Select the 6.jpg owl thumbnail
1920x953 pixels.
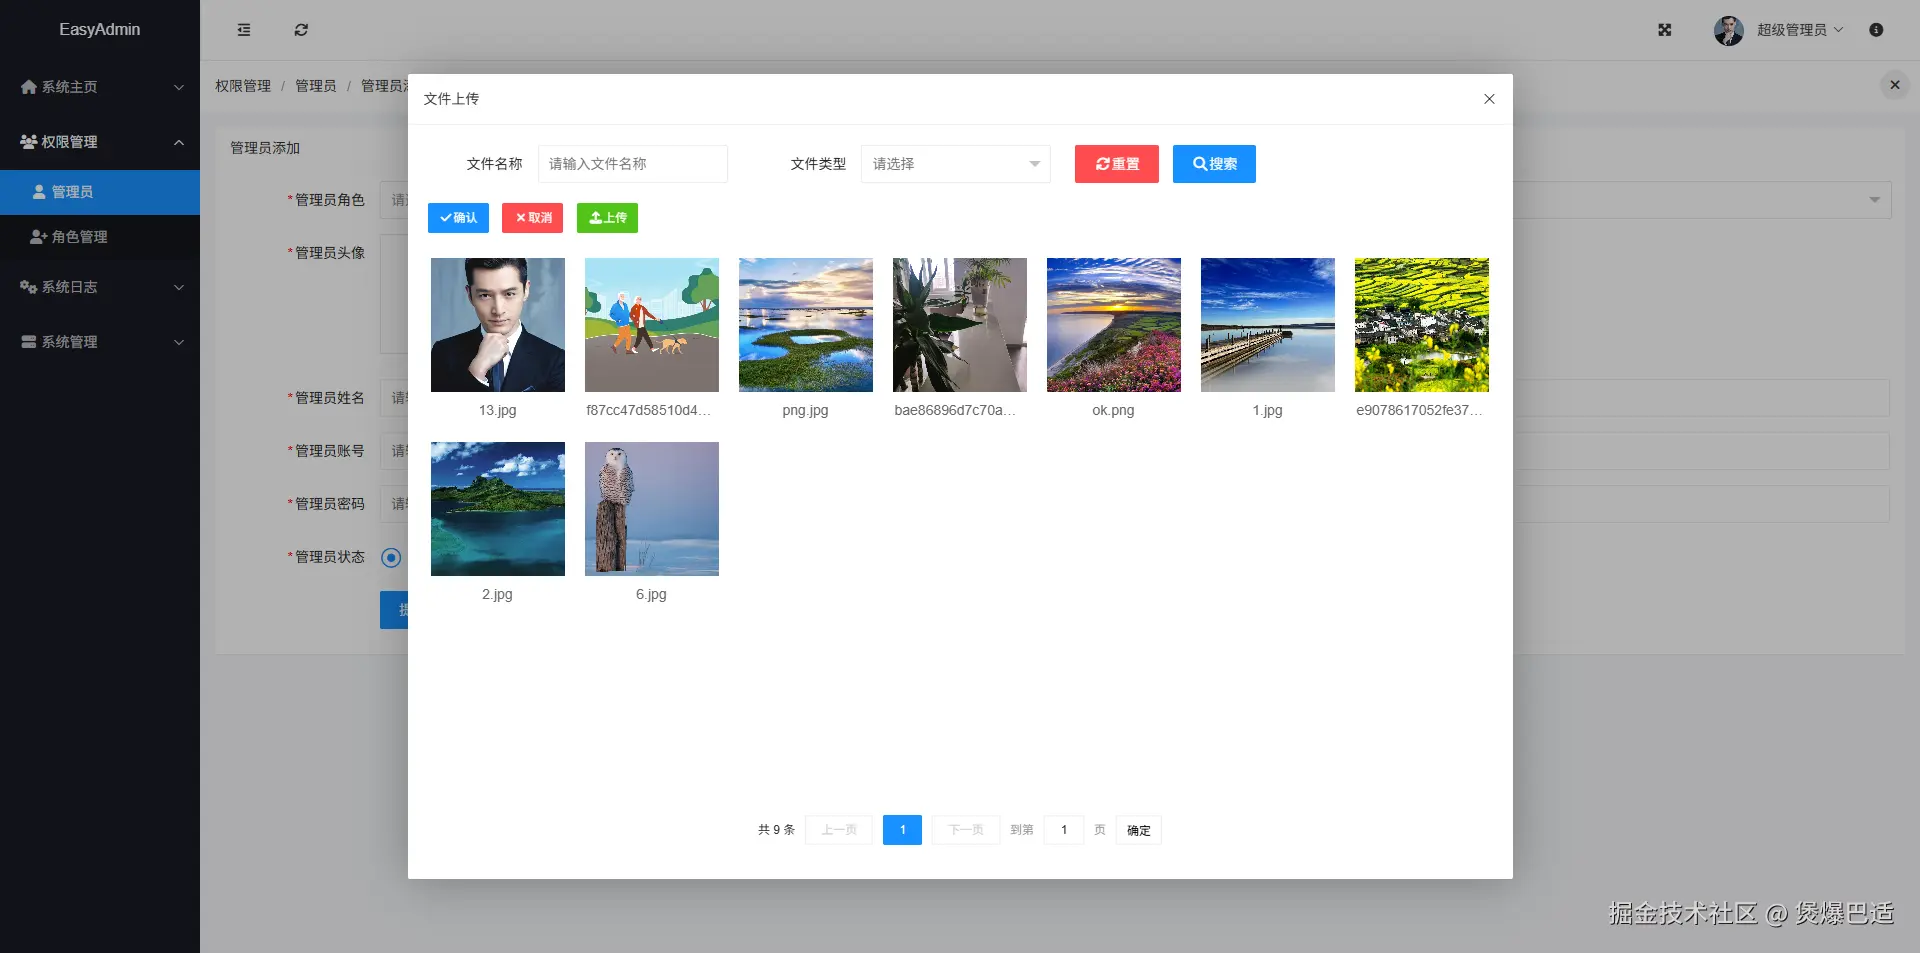click(652, 509)
